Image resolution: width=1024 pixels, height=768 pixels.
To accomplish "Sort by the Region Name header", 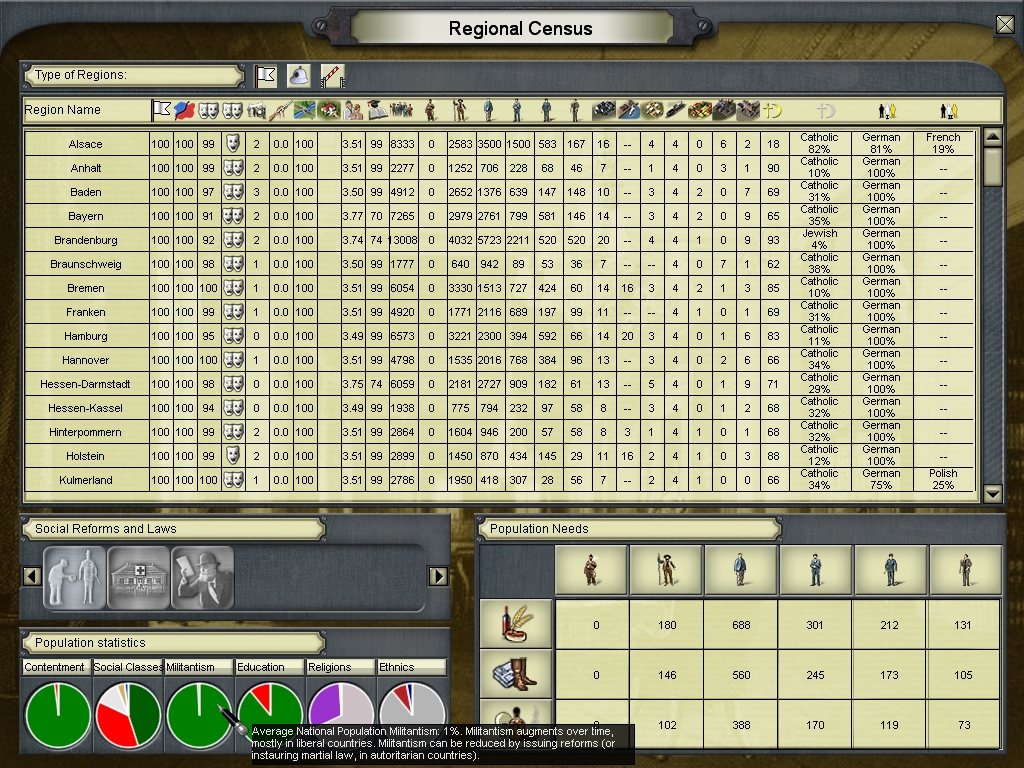I will (x=63, y=110).
